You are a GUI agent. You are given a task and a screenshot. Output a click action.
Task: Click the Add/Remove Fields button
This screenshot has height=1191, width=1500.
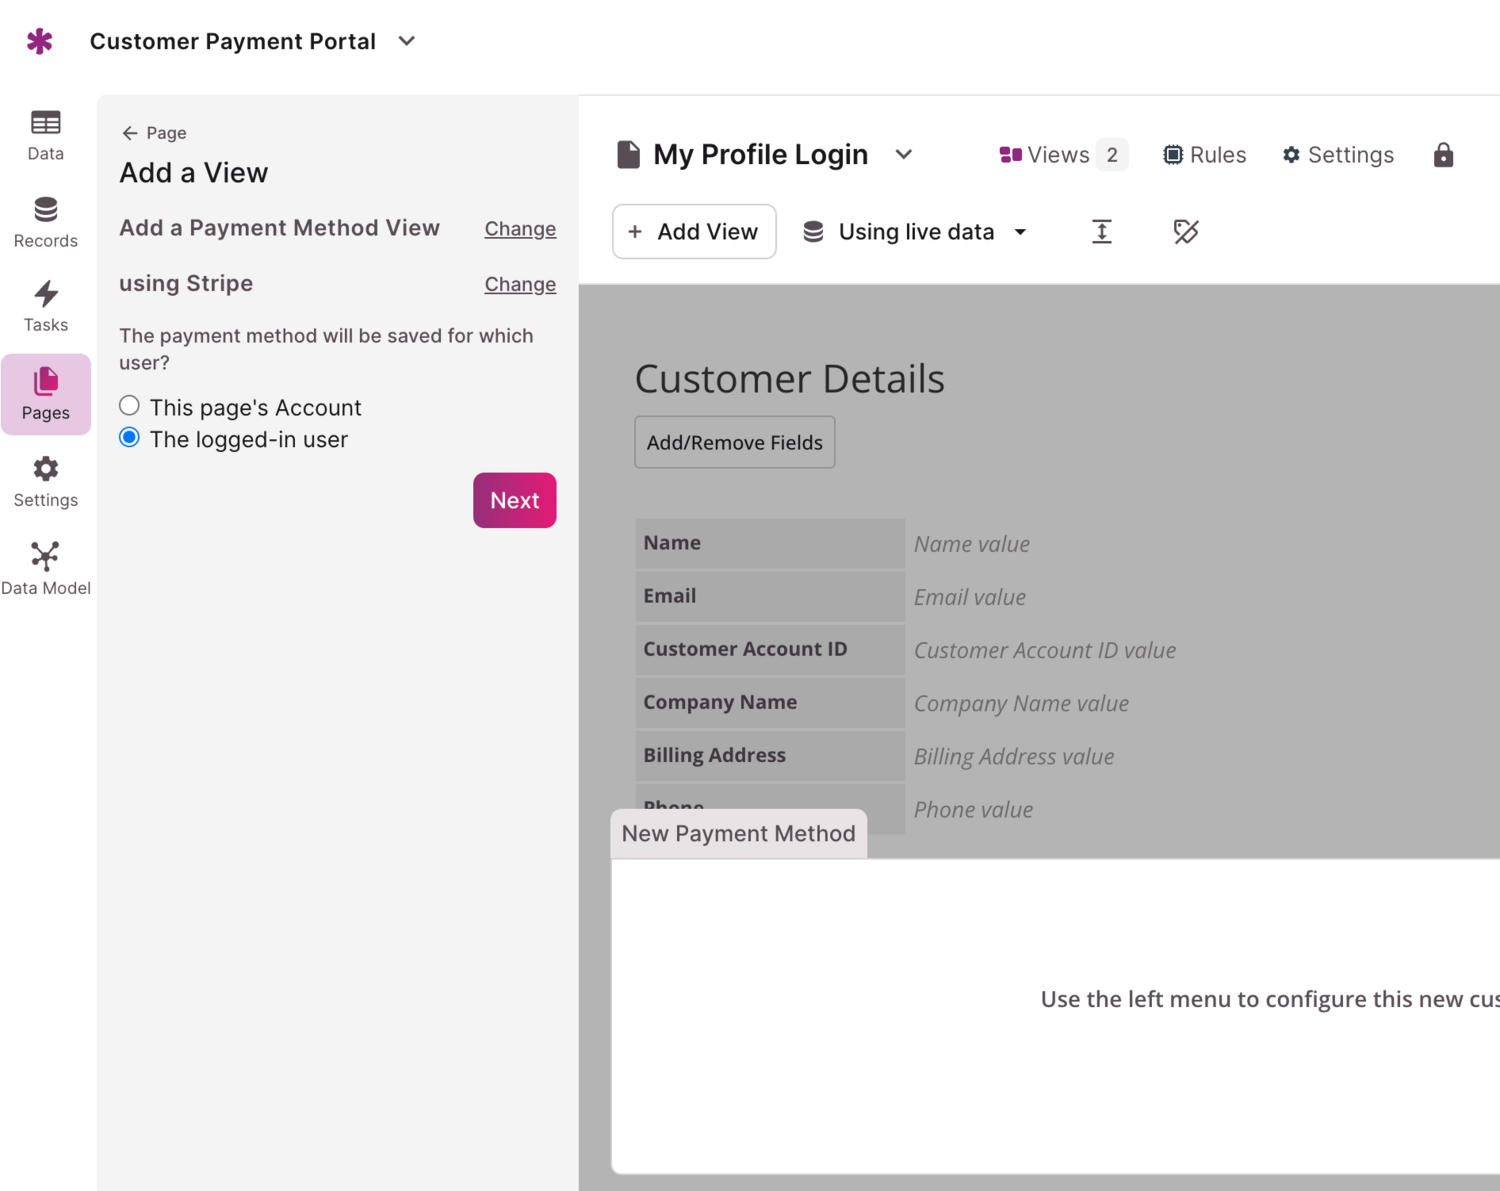pos(734,442)
